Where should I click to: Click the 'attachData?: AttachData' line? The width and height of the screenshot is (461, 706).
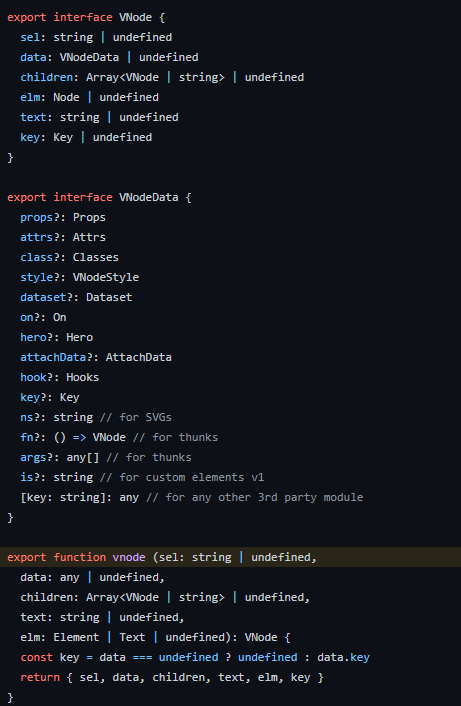[96, 358]
